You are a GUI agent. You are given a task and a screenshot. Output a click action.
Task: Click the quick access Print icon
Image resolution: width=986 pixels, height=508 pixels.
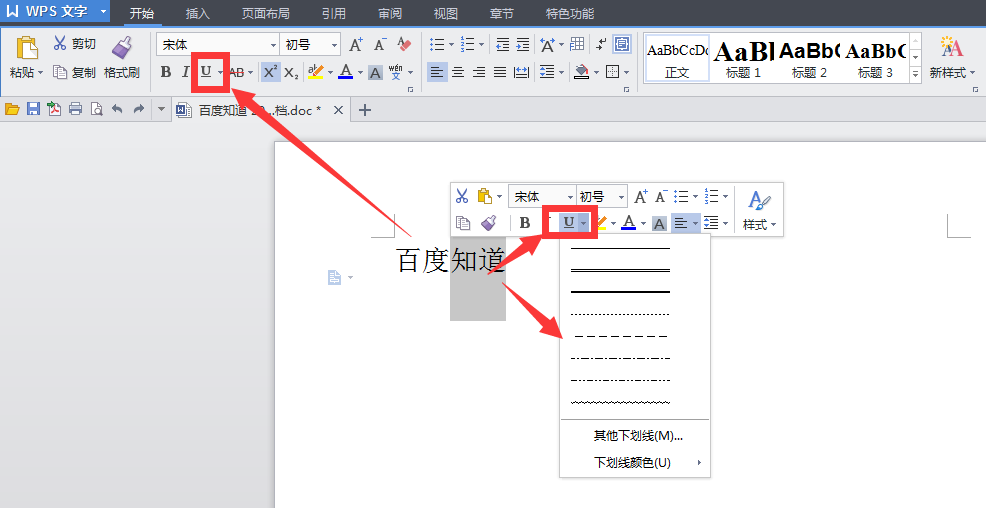[75, 109]
